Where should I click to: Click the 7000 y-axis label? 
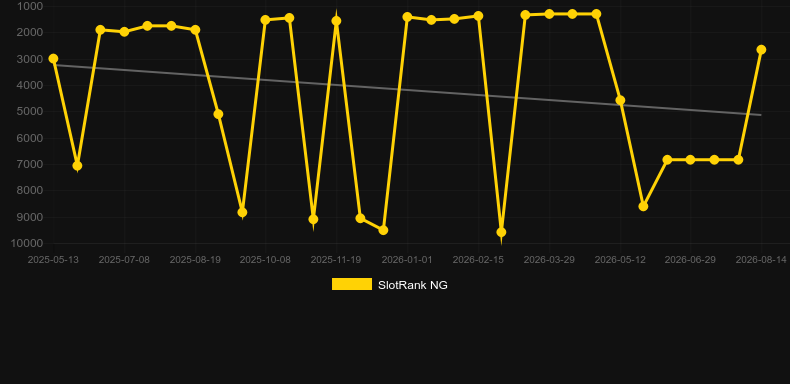(30, 164)
